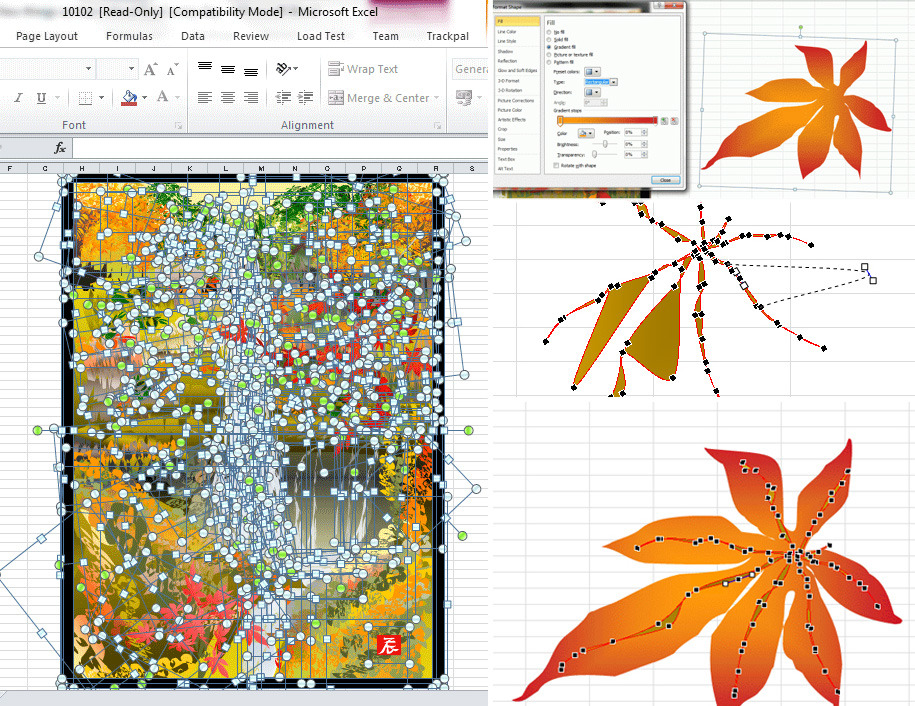Select the center-align text icon

pyautogui.click(x=227, y=97)
